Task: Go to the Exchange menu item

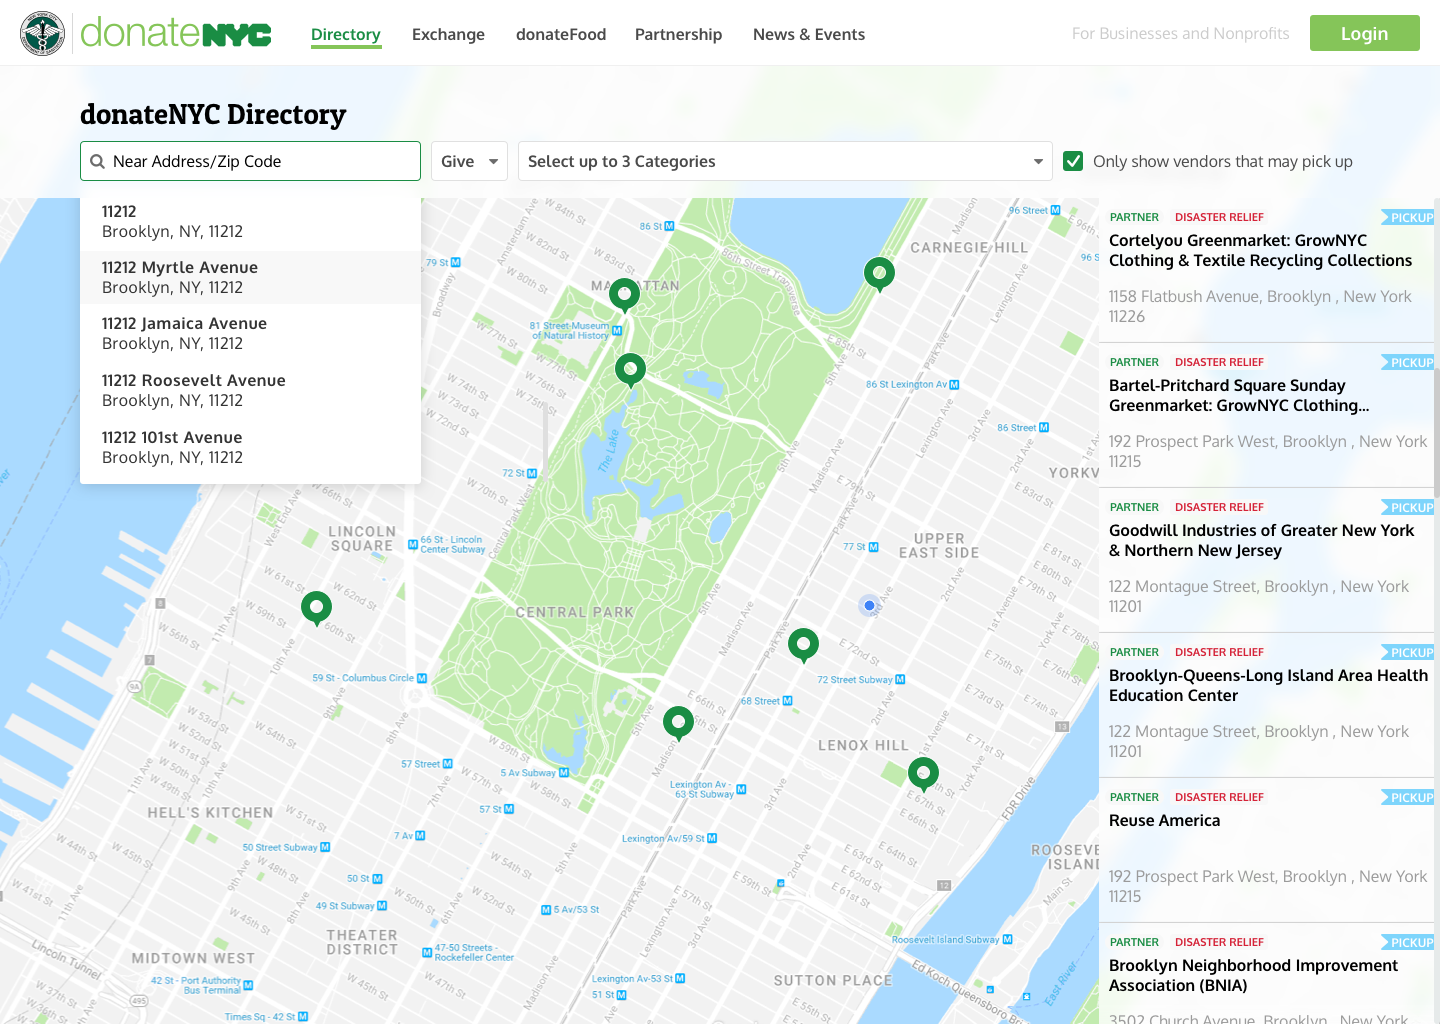Action: [x=448, y=34]
